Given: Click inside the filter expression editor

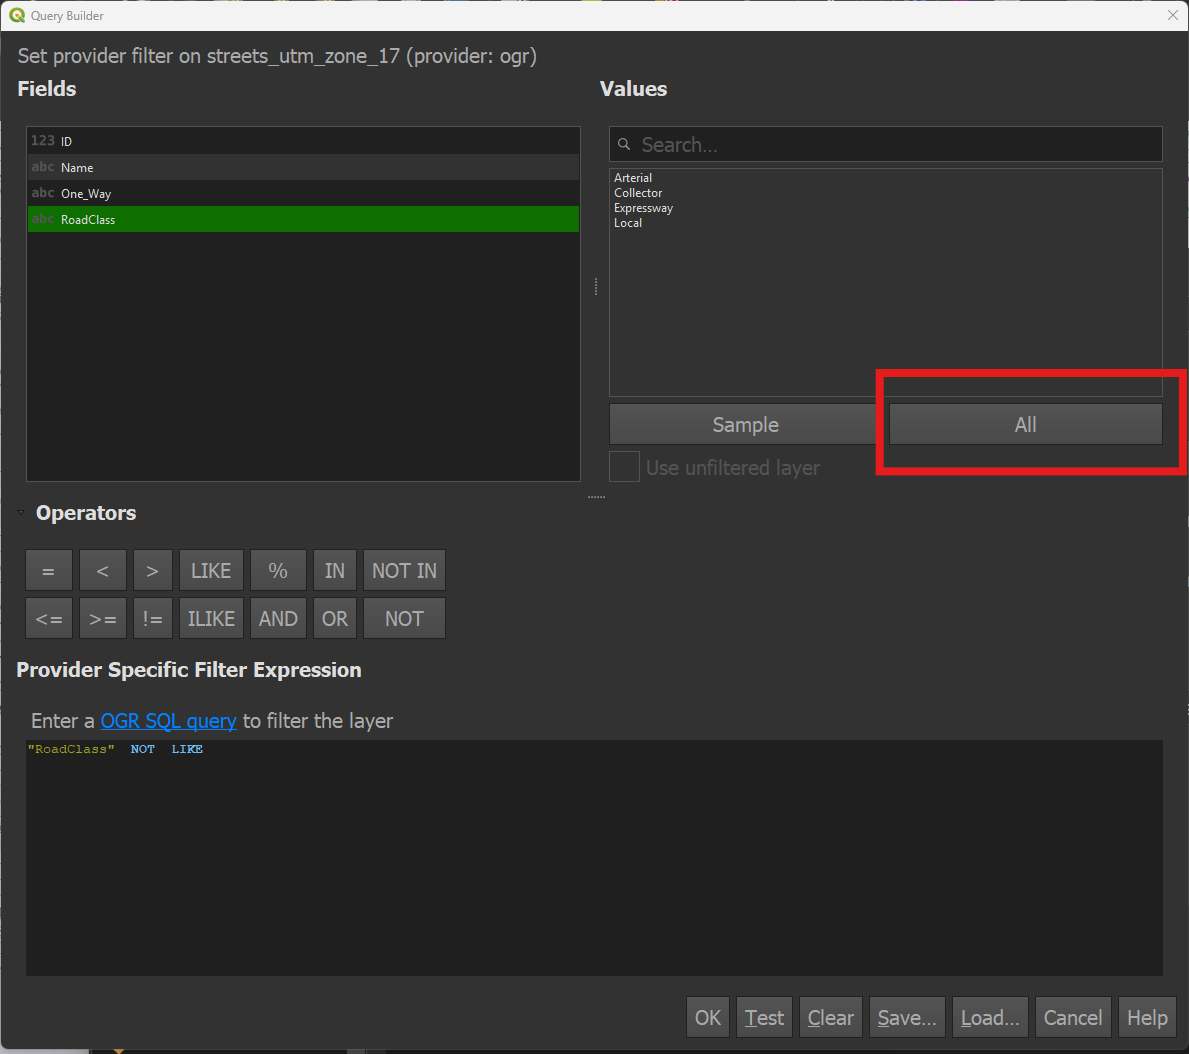Looking at the screenshot, I should (x=594, y=858).
